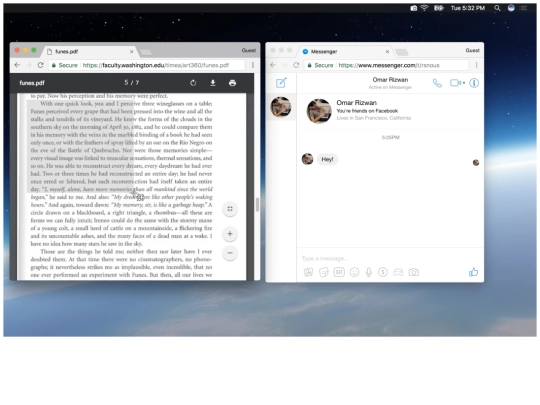Open Chrome menu in funes.pdf window
The width and height of the screenshot is (540, 405).
pos(253,65)
